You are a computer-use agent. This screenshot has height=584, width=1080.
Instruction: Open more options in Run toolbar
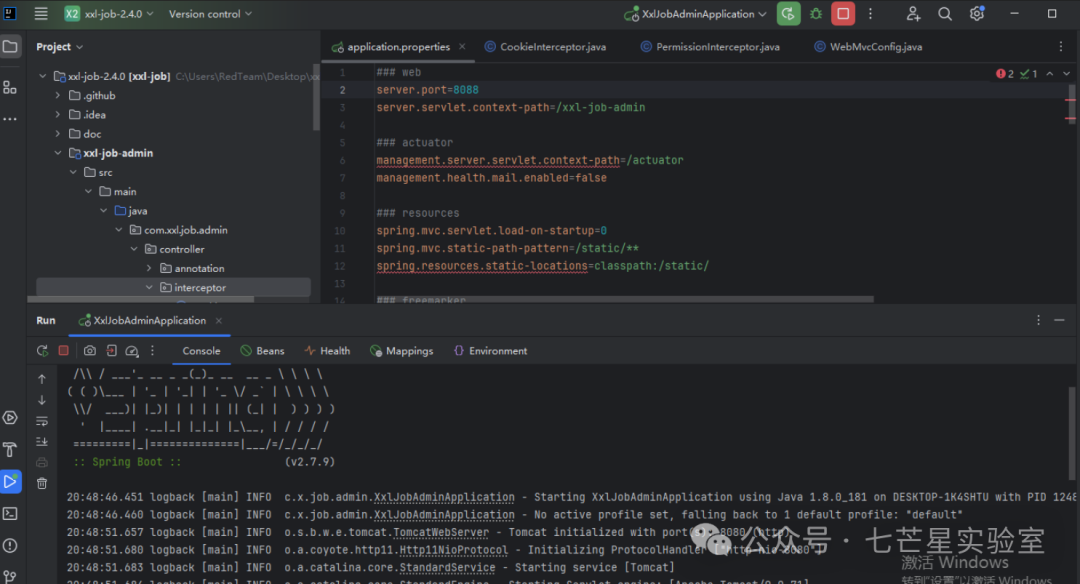tap(153, 351)
